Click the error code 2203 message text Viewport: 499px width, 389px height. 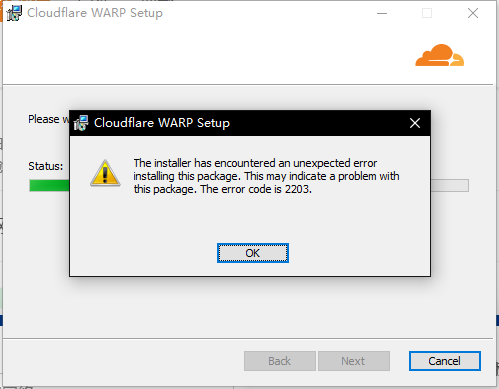tap(266, 176)
